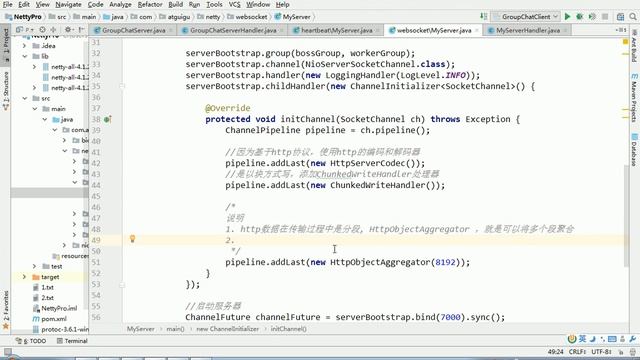This screenshot has width=640, height=360.
Task: Open the Favorites tool window
Action: [6, 310]
